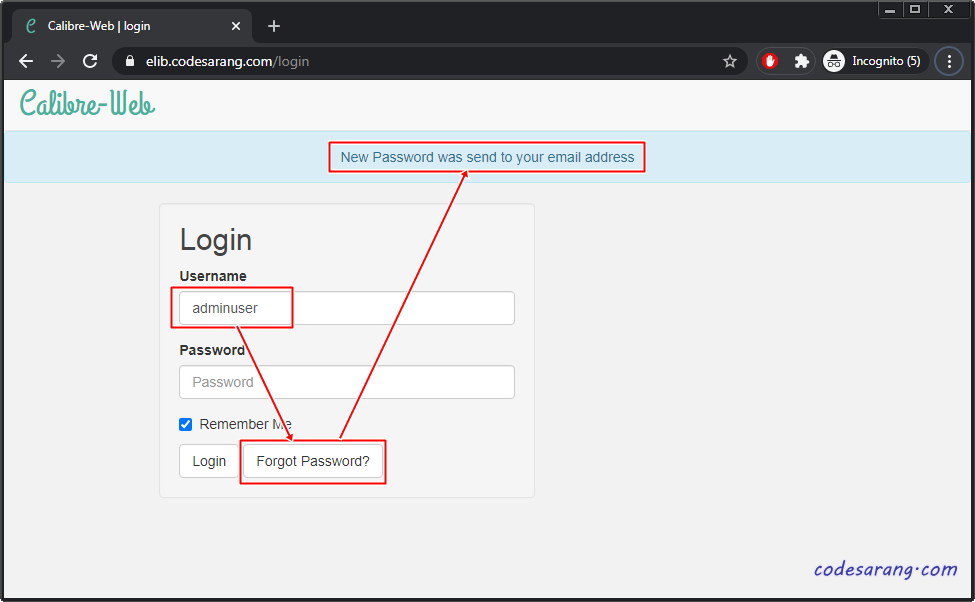Reload the page with the refresh icon
The height and width of the screenshot is (602, 975).
[90, 61]
